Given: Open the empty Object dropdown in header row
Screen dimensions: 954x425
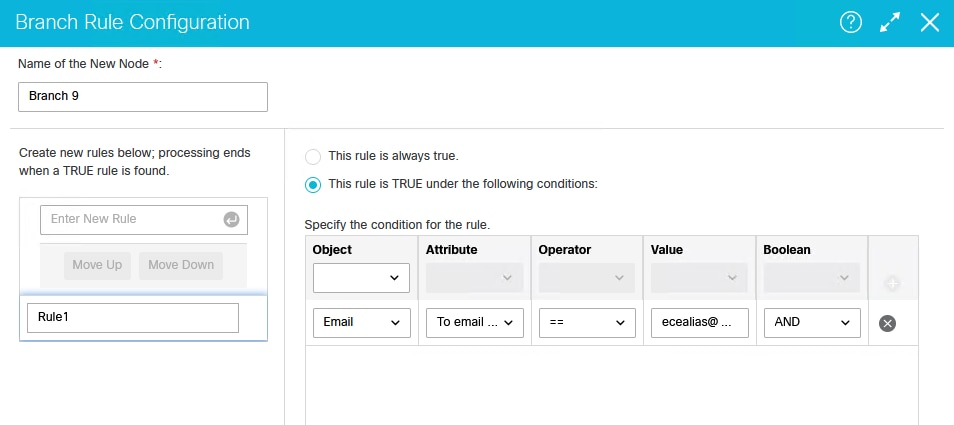Looking at the screenshot, I should point(361,278).
